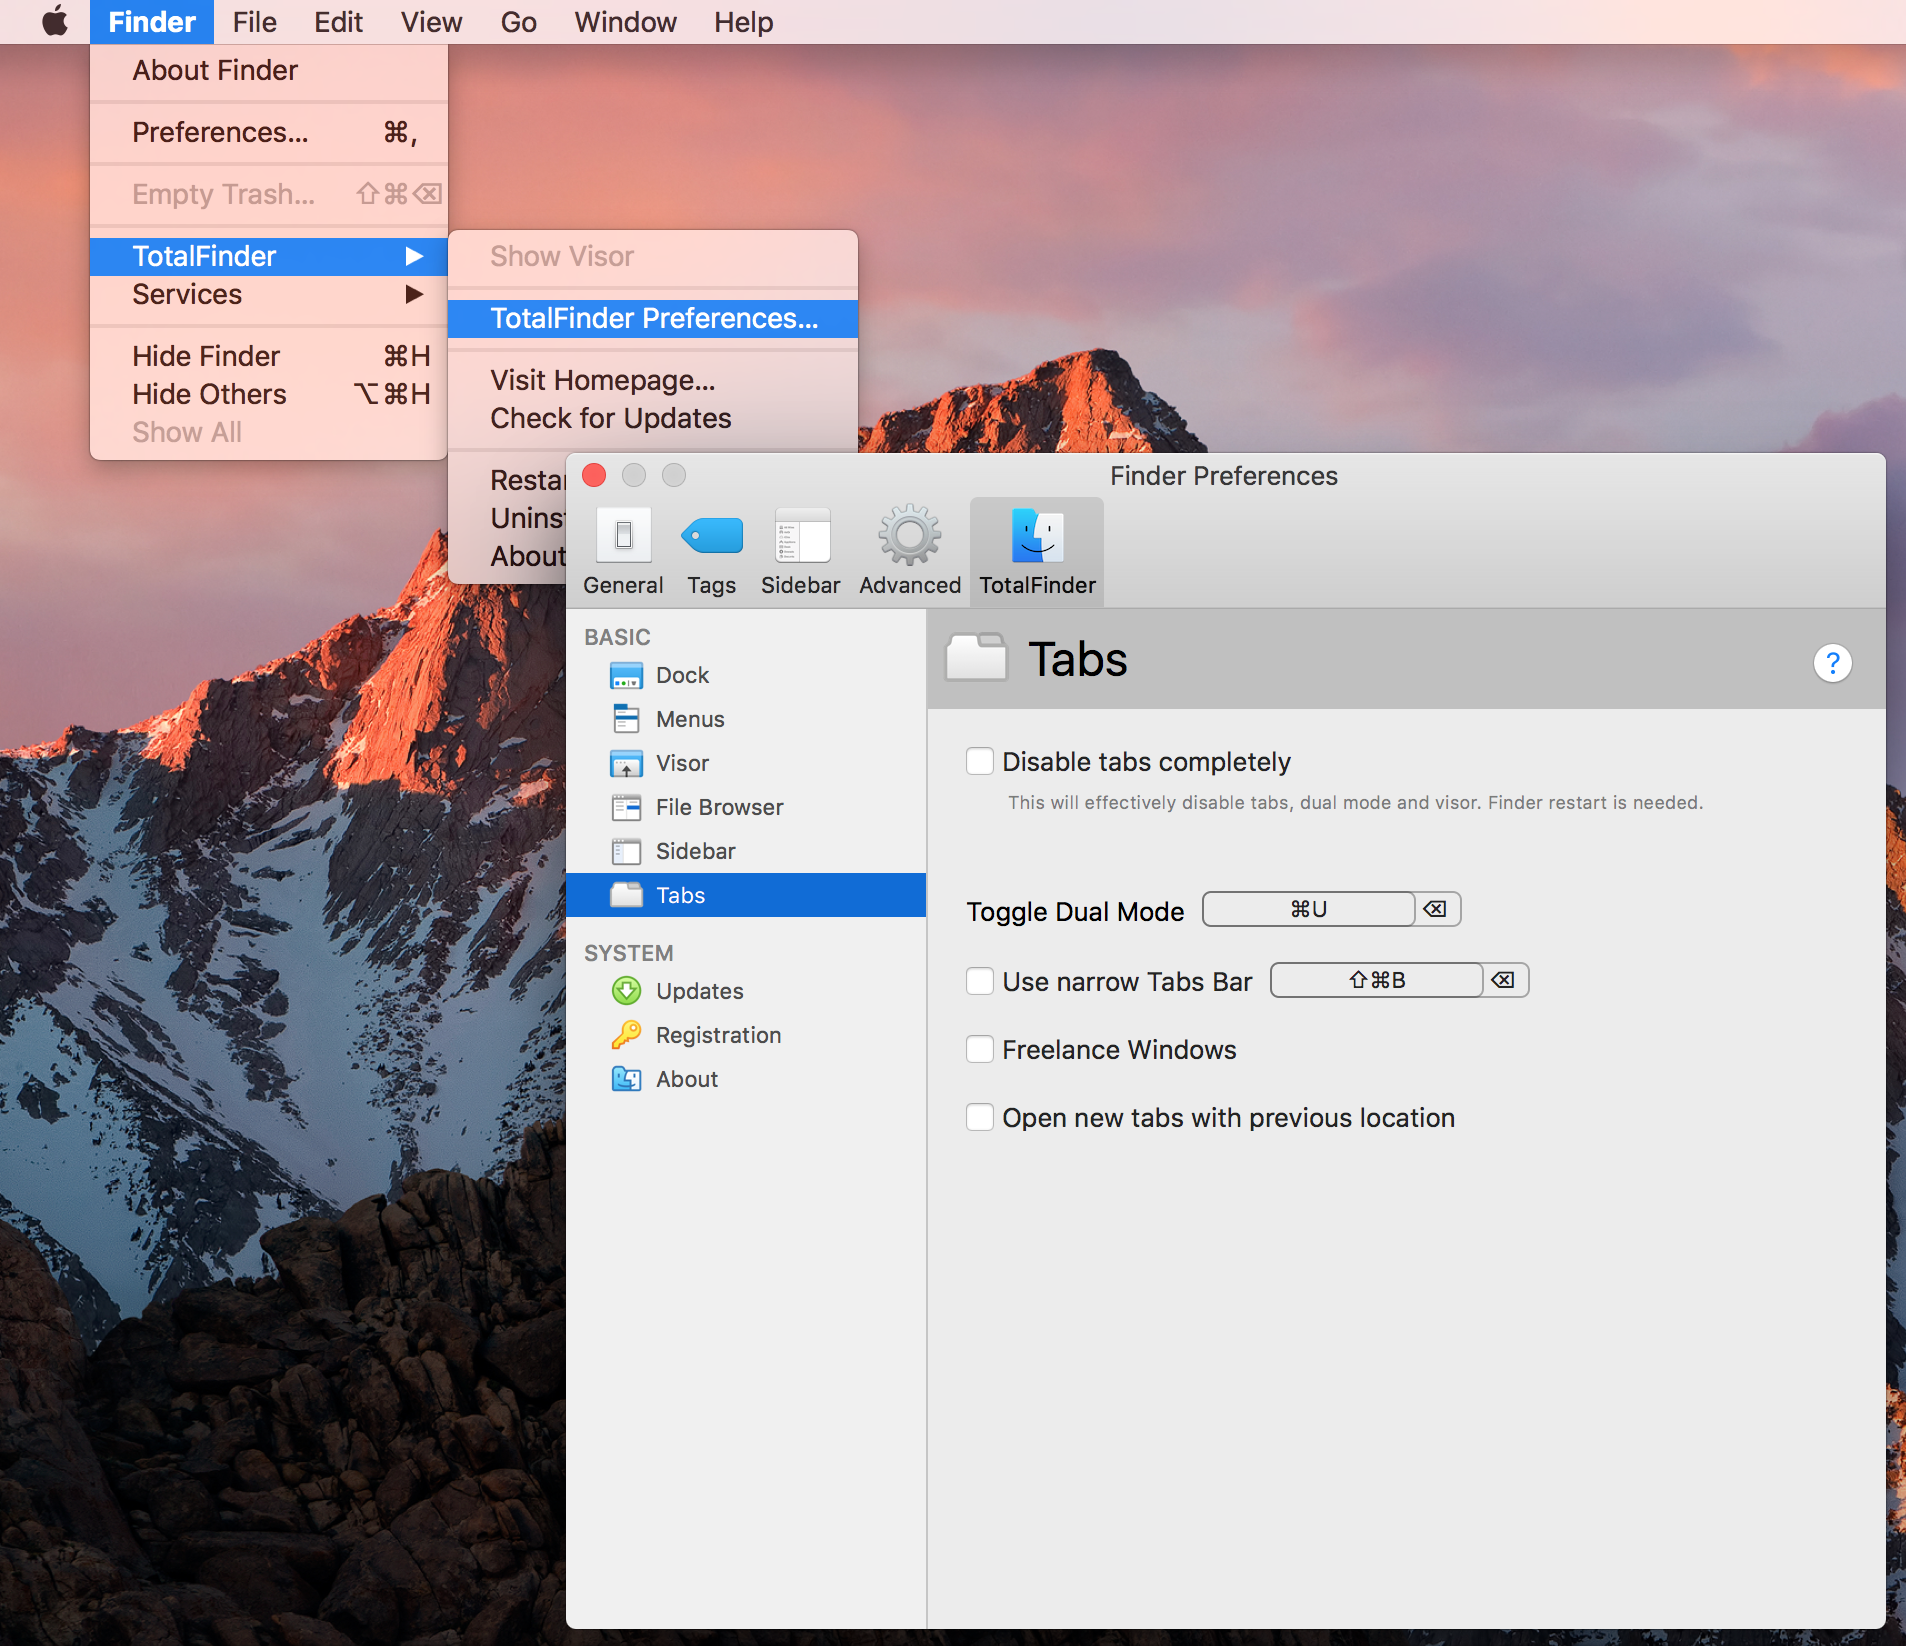Select the Tags toolbar icon

[711, 537]
